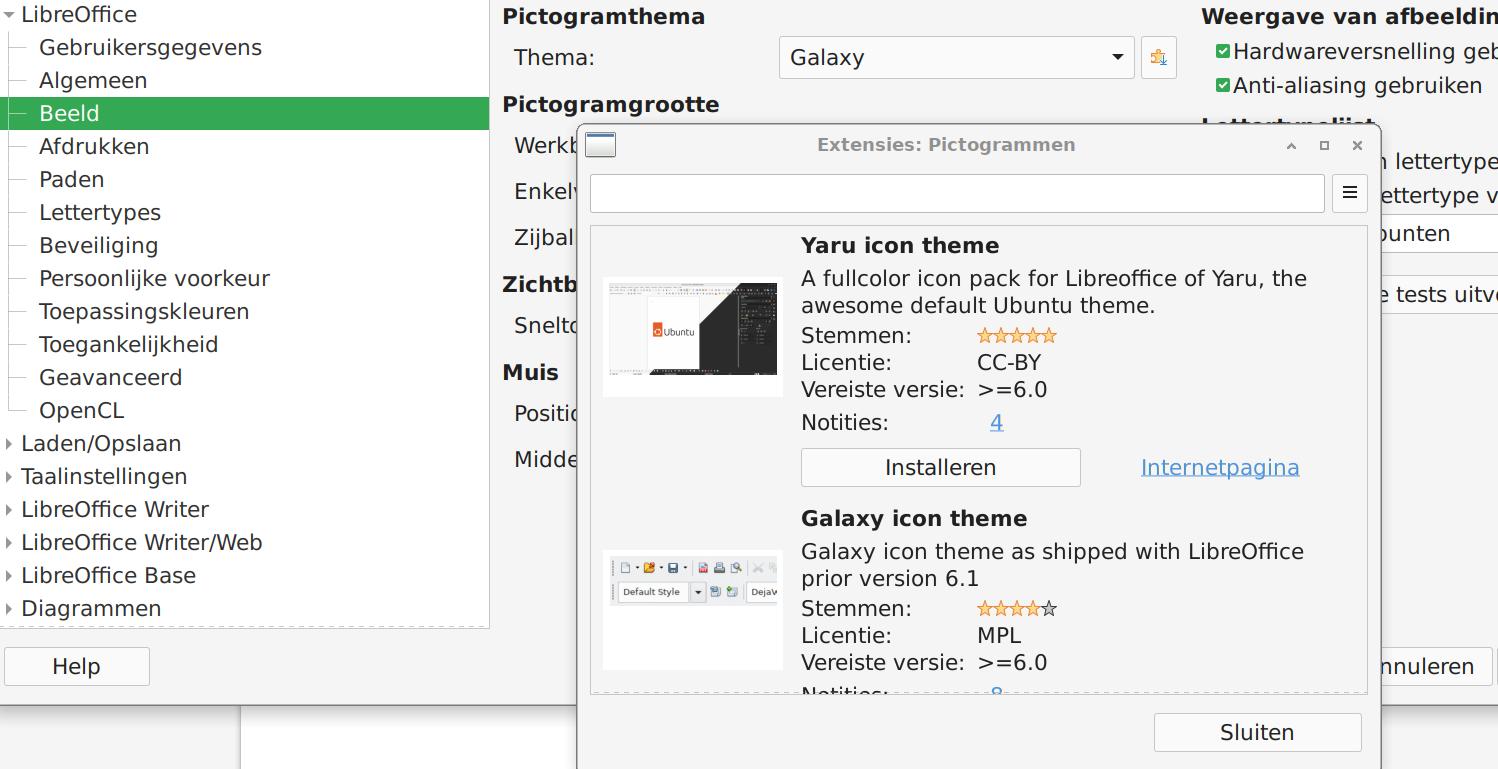Click the Galaxy icon theme star rating

1016,608
